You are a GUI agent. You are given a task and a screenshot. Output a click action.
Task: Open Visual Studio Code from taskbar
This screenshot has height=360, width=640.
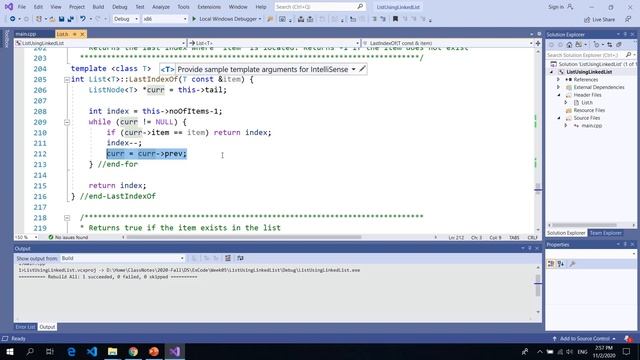(x=92, y=351)
